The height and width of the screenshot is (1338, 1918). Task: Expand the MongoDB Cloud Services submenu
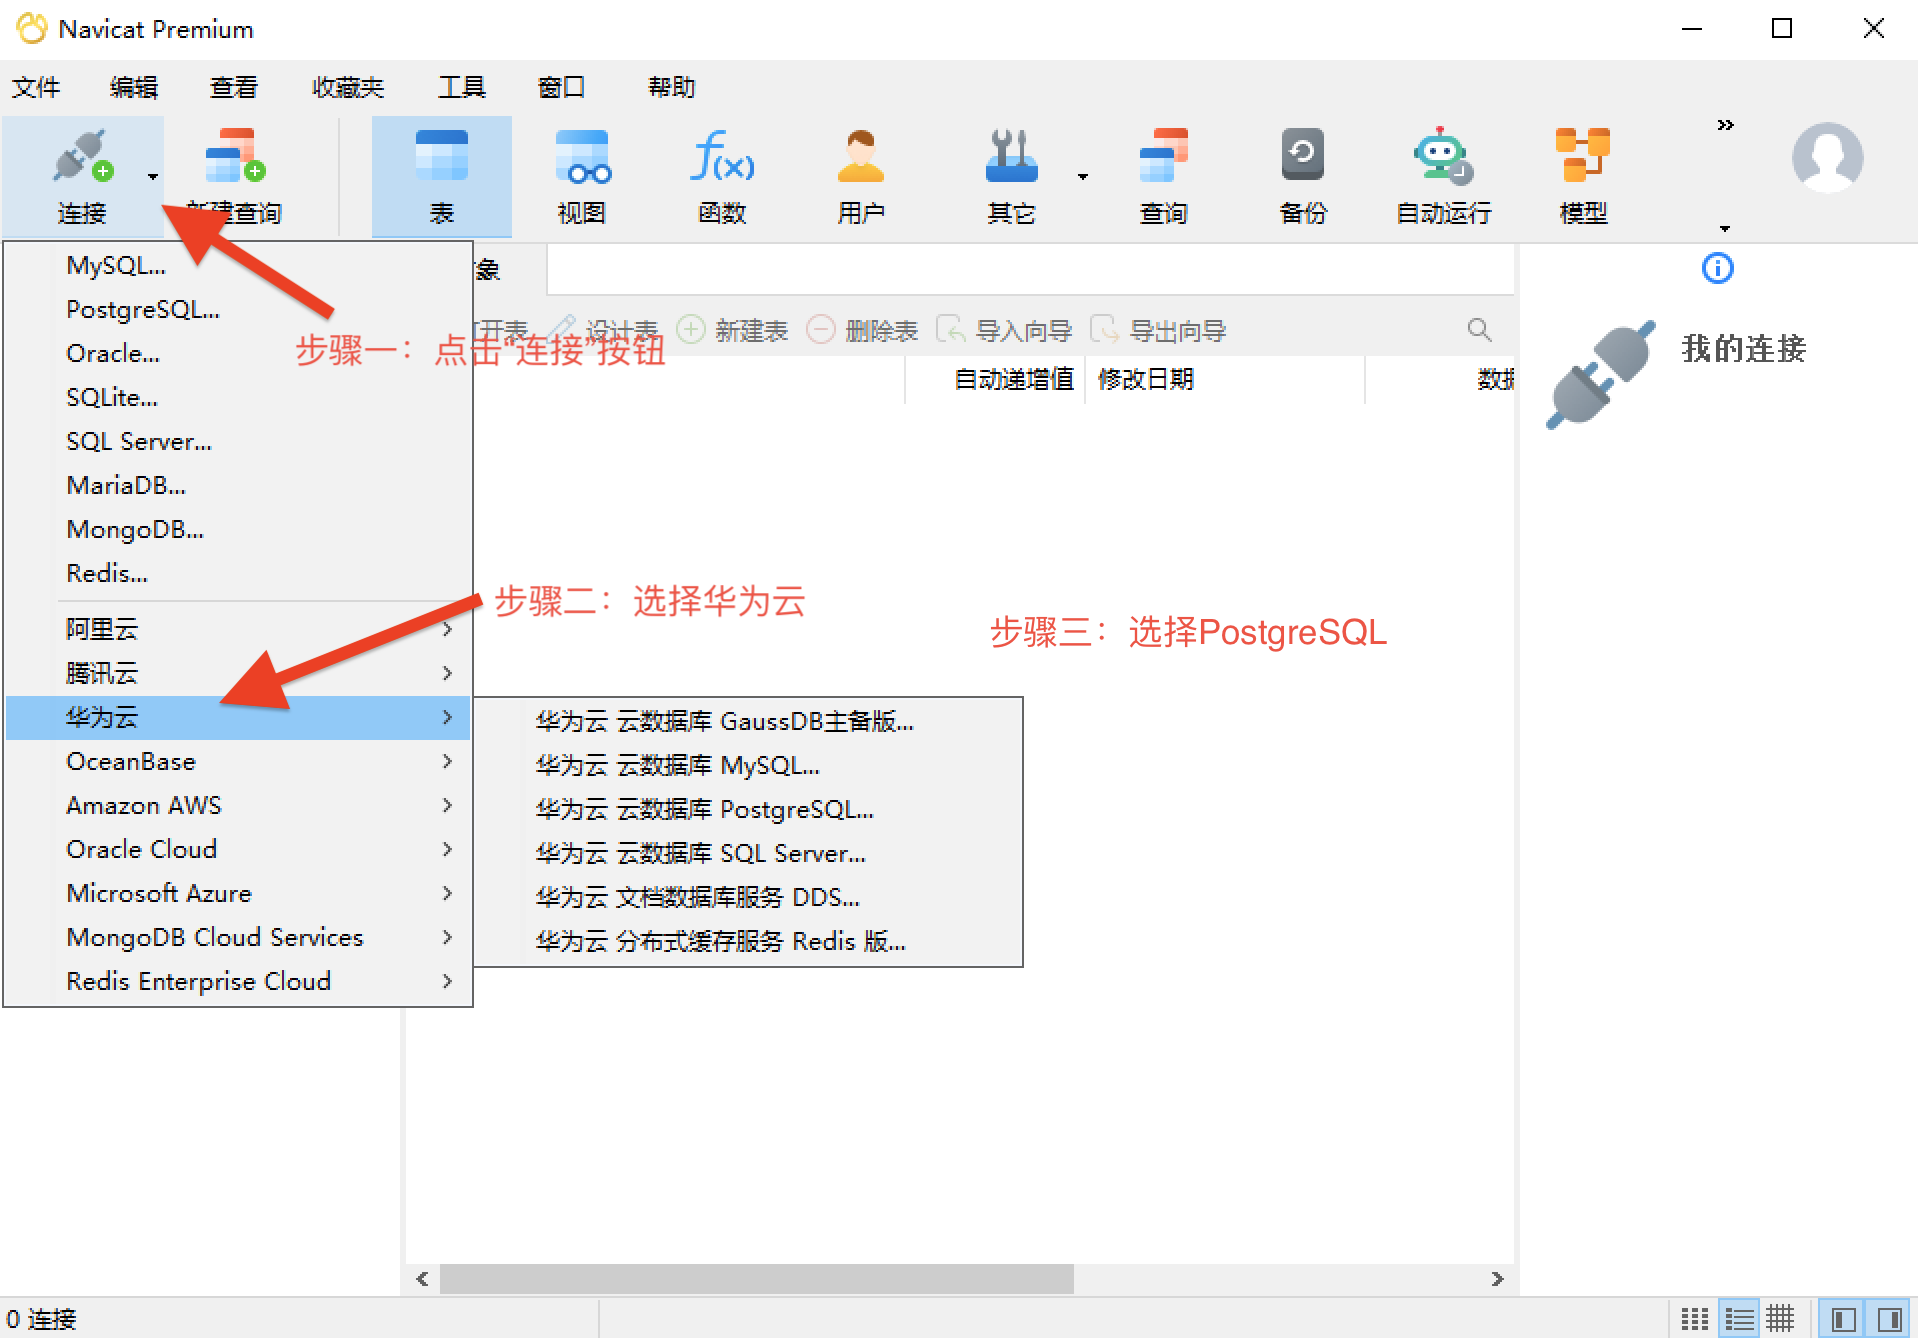[238, 937]
